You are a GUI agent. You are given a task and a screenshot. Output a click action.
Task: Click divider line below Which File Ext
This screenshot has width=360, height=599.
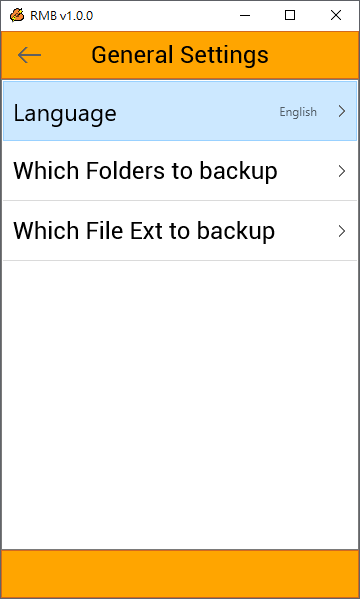180,261
